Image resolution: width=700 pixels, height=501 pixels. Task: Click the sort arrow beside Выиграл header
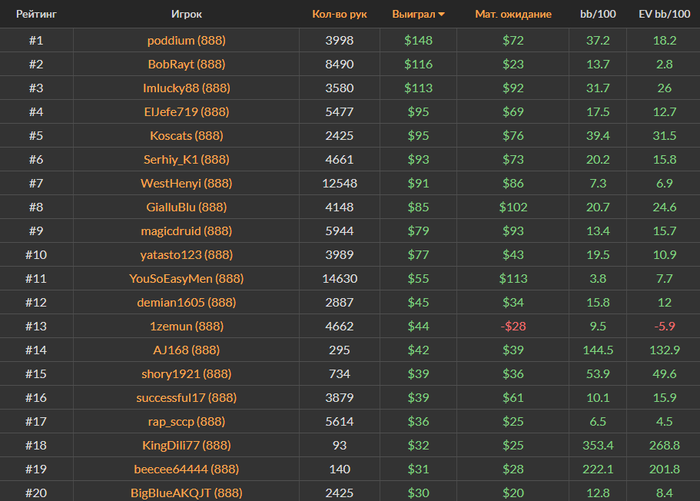point(442,15)
